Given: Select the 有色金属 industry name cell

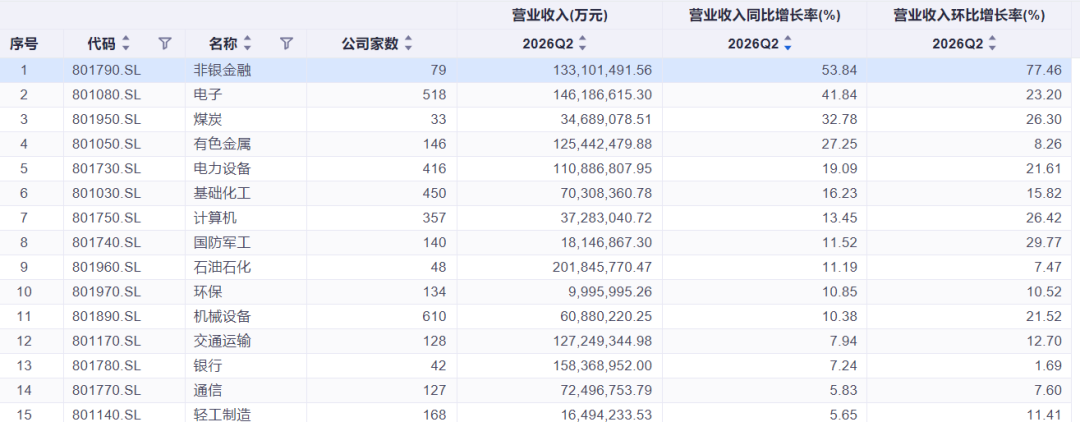Looking at the screenshot, I should pos(222,144).
